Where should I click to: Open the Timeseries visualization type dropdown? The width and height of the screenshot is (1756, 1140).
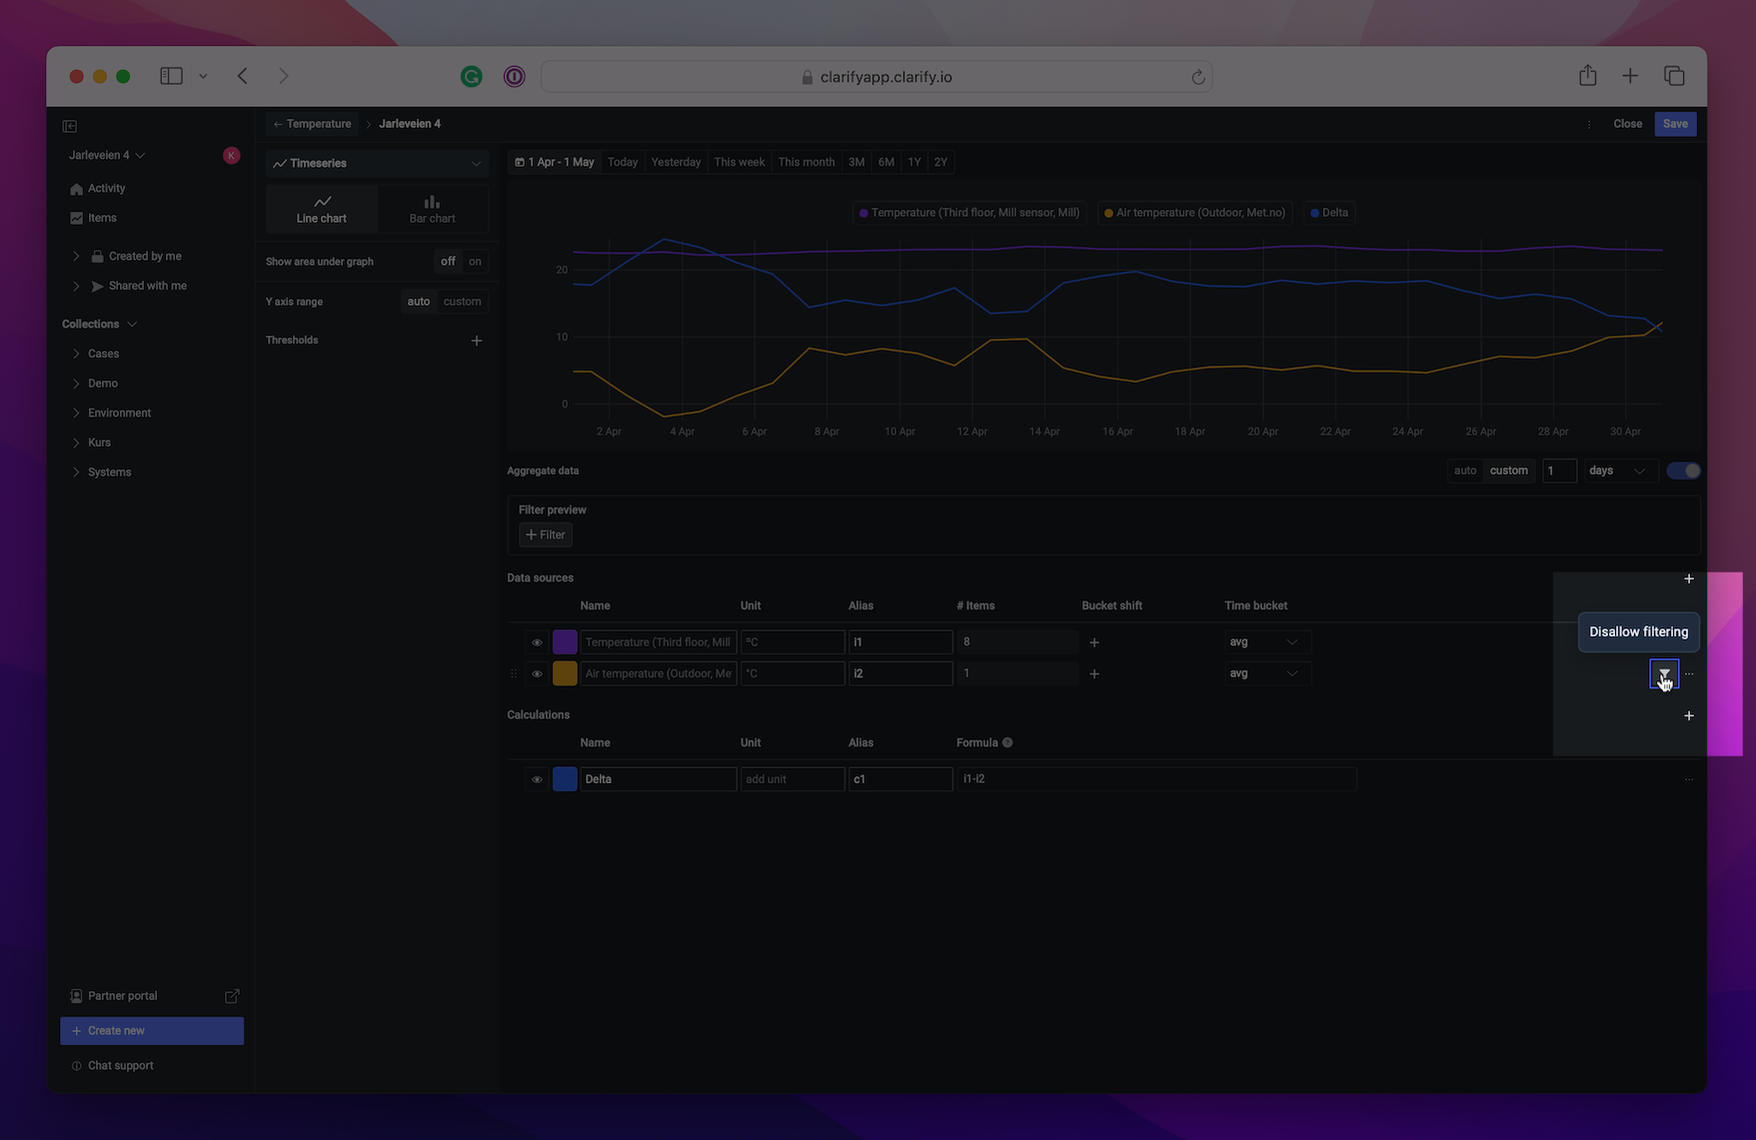click(x=377, y=163)
